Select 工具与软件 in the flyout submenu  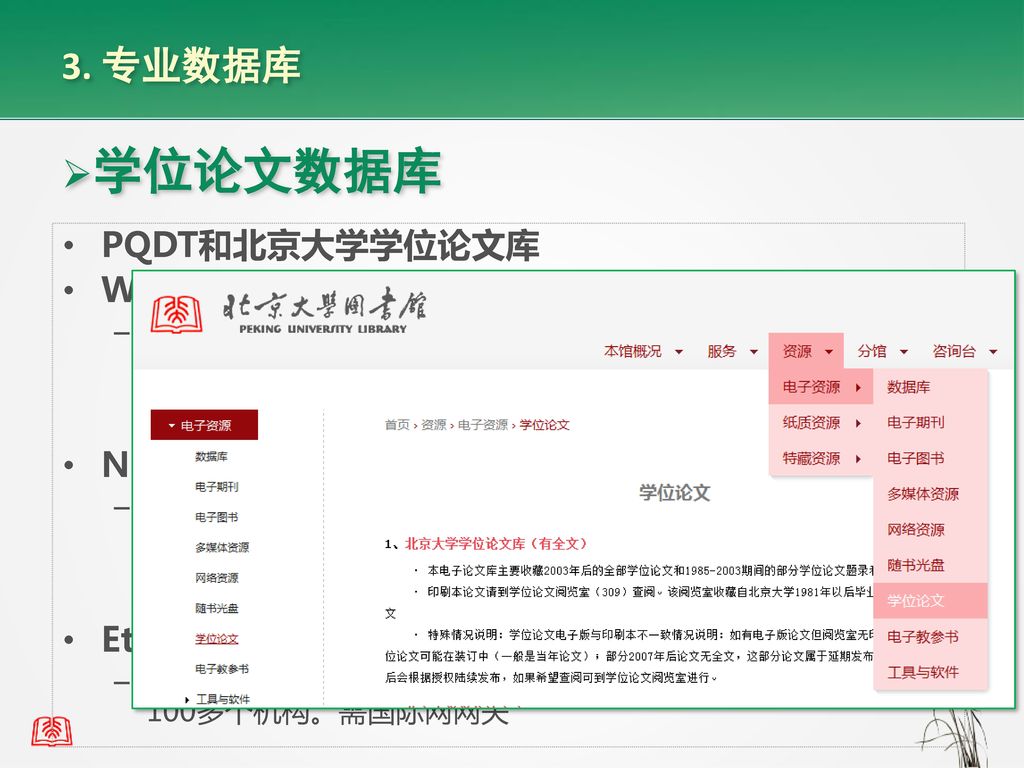[930, 672]
